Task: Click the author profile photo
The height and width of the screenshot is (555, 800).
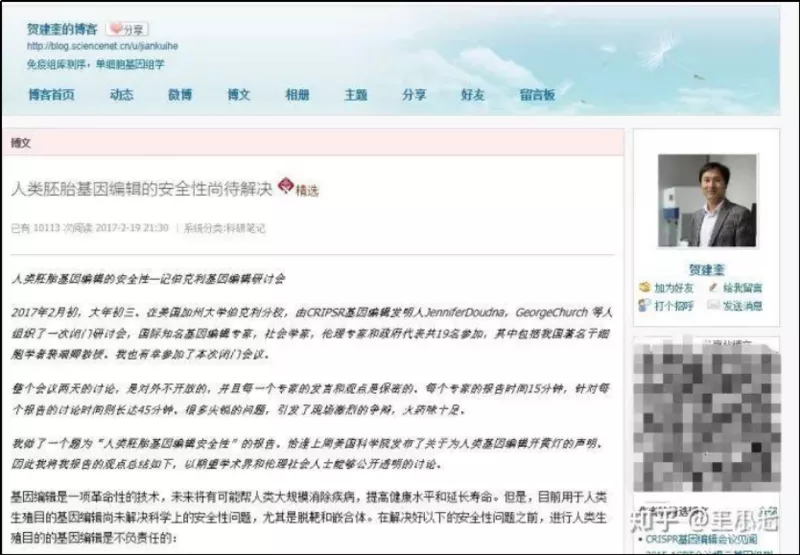Action: pos(706,201)
